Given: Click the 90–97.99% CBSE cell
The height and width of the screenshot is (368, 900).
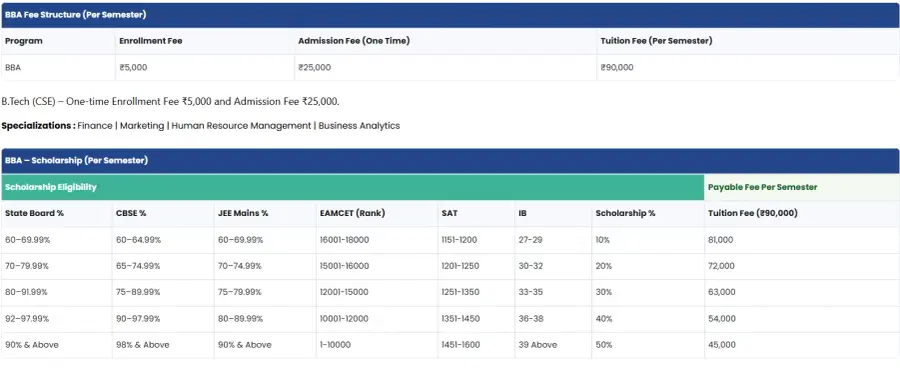Looking at the screenshot, I should (x=163, y=319).
